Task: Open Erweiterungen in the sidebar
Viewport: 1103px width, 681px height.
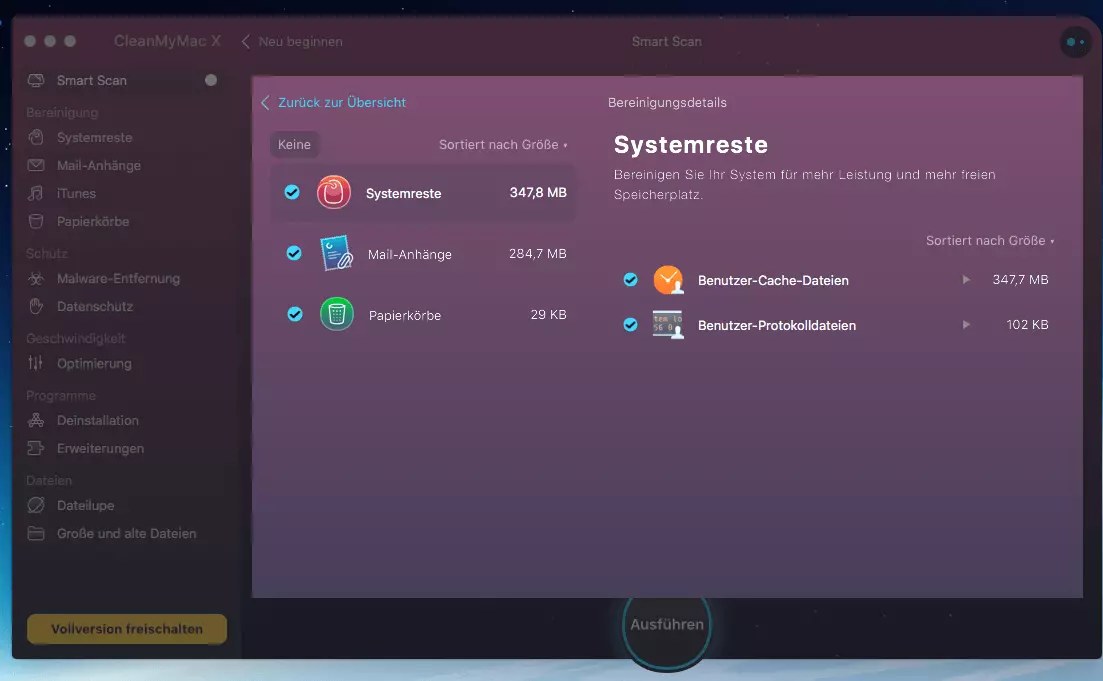Action: 100,448
